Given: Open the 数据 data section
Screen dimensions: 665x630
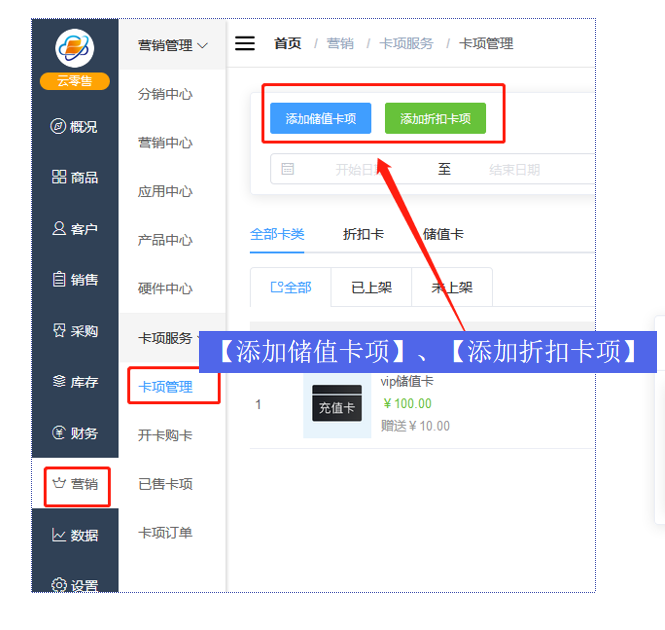Looking at the screenshot, I should (75, 535).
